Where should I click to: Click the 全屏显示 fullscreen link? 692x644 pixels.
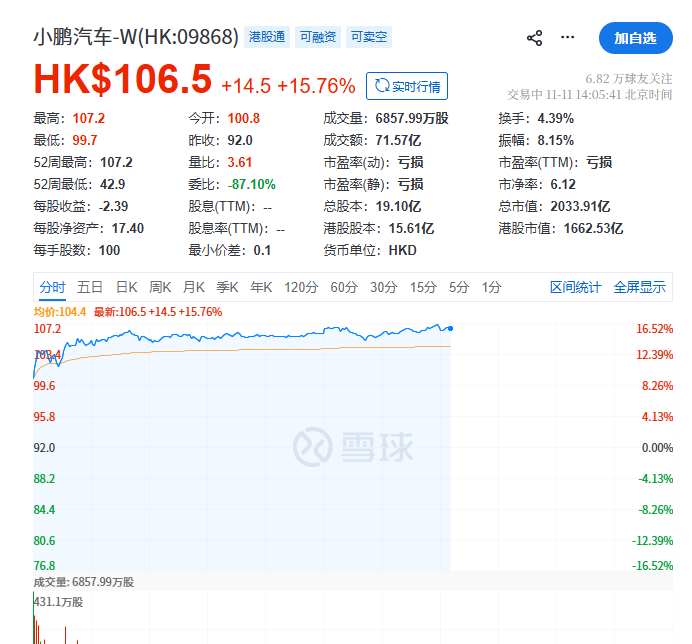(639, 287)
